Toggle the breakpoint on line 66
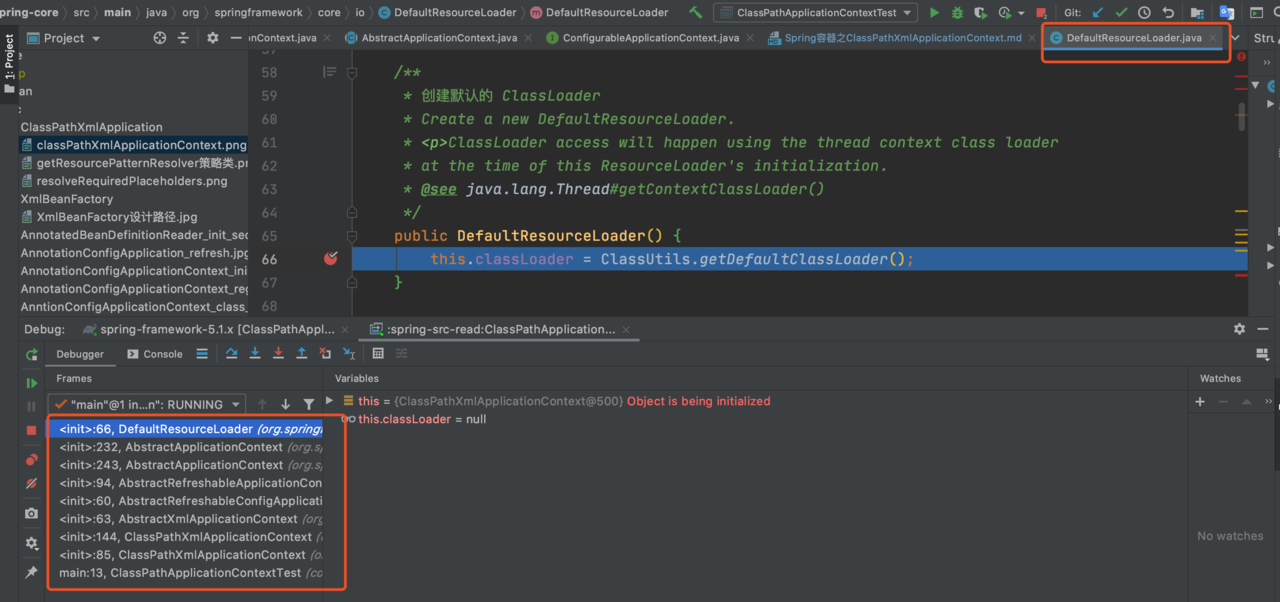This screenshot has height=602, width=1280. (330, 259)
